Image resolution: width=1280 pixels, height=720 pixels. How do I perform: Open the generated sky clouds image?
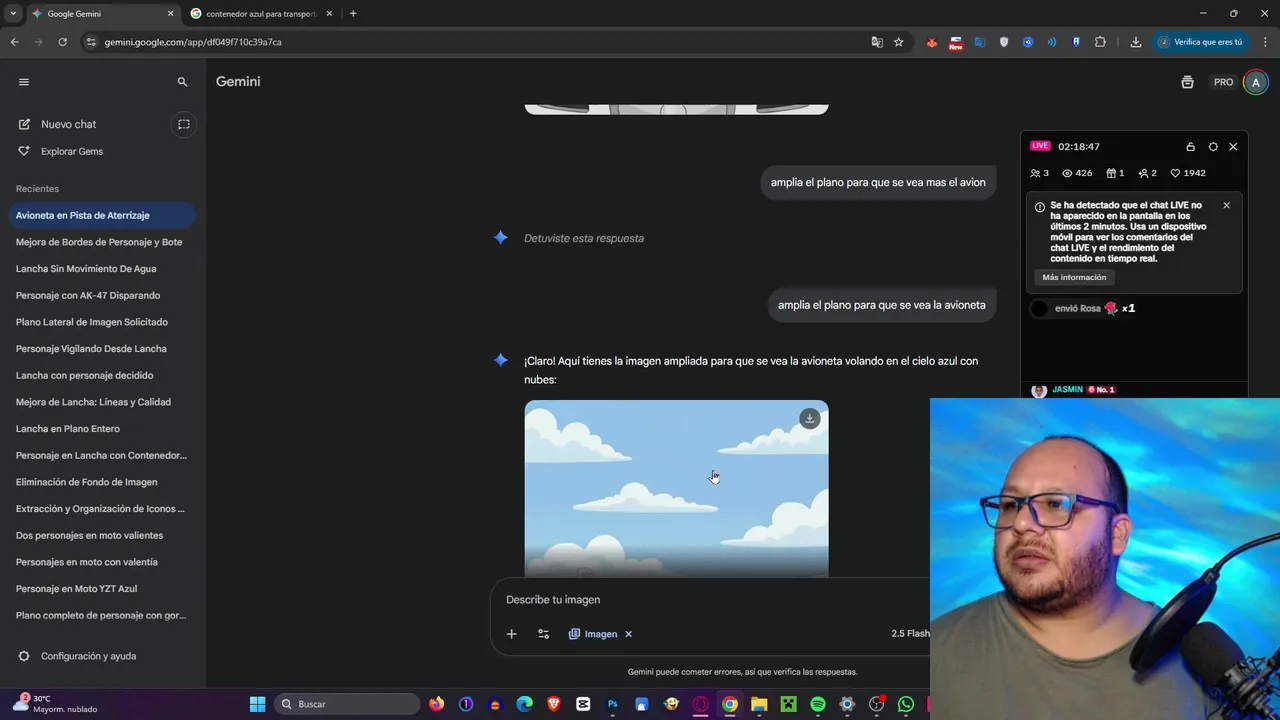coord(676,489)
